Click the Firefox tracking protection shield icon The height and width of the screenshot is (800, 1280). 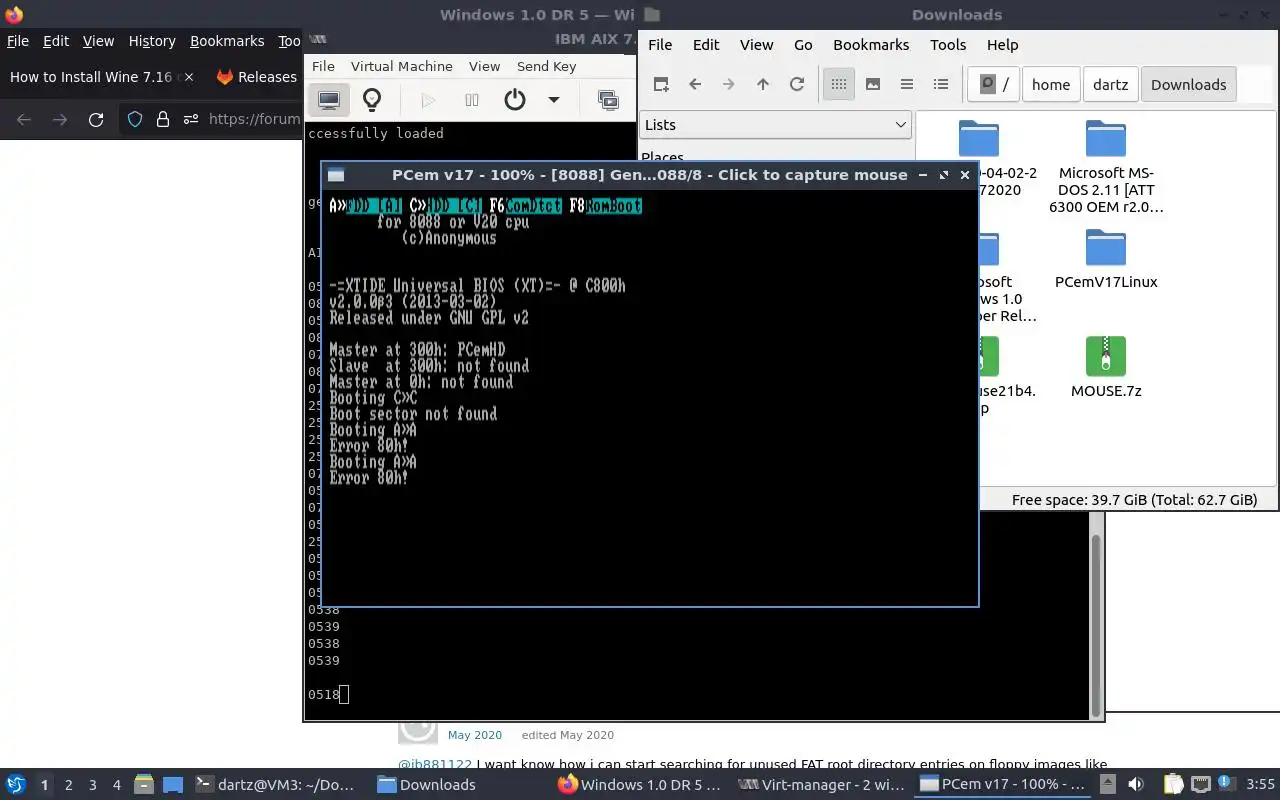click(135, 119)
